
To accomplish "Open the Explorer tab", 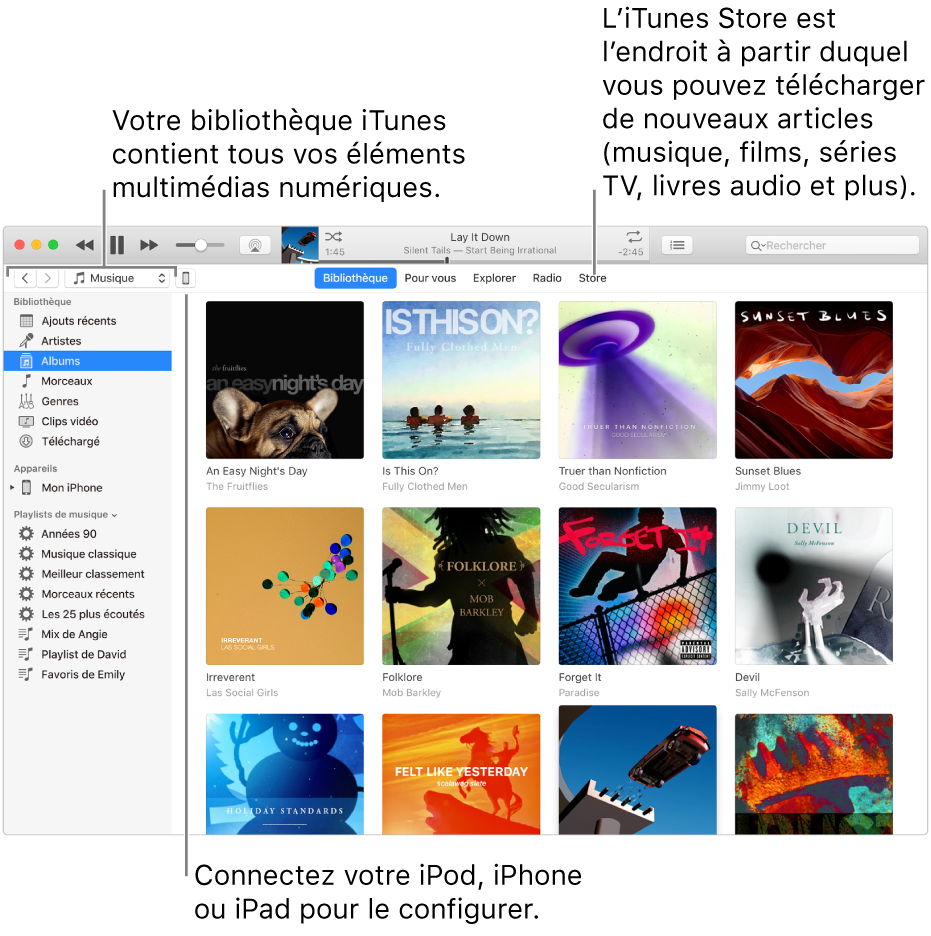I will [x=494, y=278].
